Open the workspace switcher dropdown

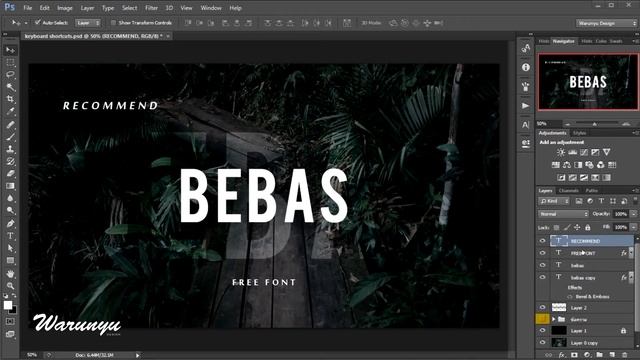[607, 23]
